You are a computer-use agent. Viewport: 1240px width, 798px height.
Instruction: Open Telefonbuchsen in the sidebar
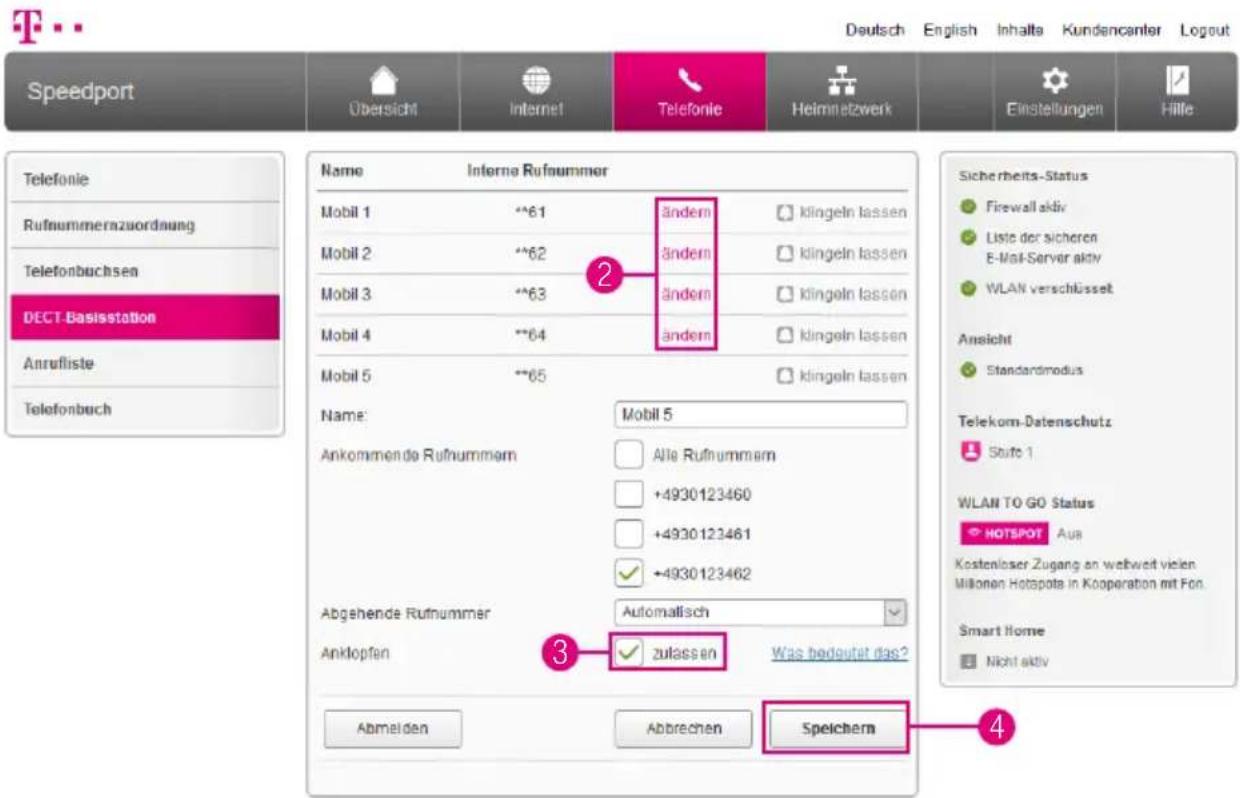(143, 271)
